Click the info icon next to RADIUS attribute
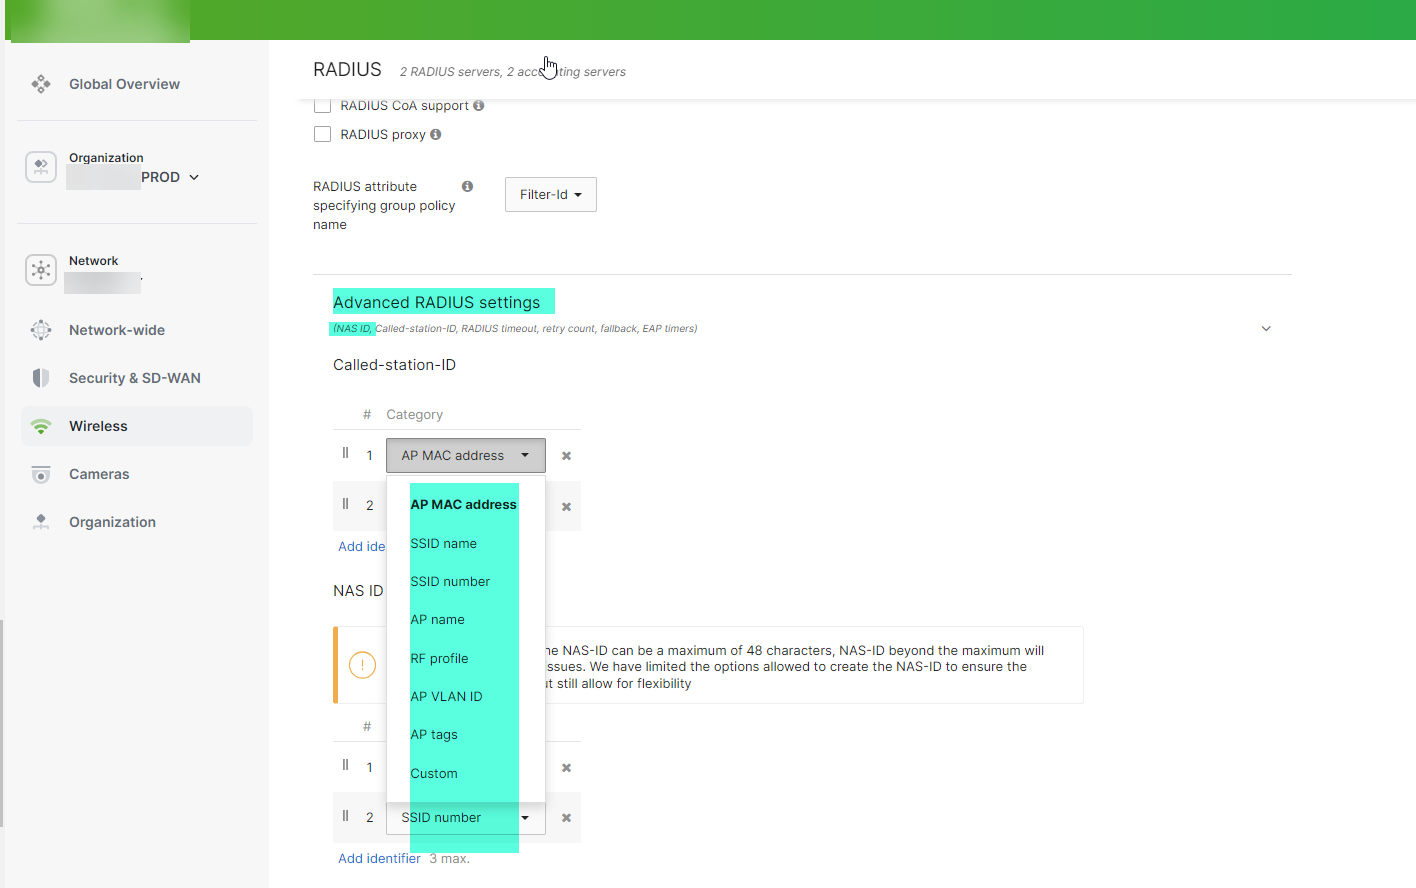1416x888 pixels. pos(467,185)
